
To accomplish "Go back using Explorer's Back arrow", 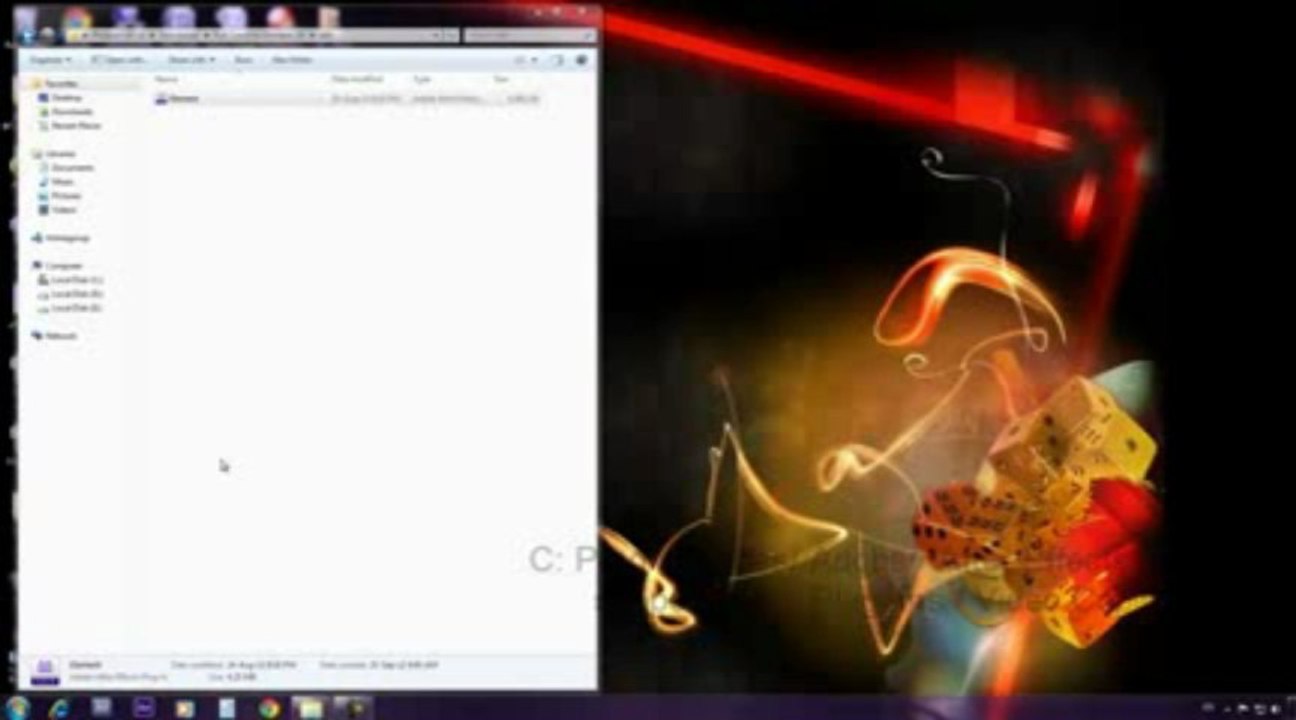I will [27, 35].
